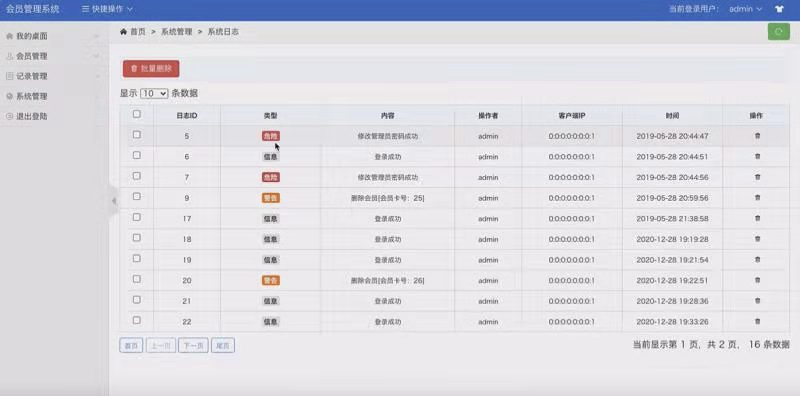Click the red 危险 tag in row ID 5
800x396 pixels.
tap(271, 136)
